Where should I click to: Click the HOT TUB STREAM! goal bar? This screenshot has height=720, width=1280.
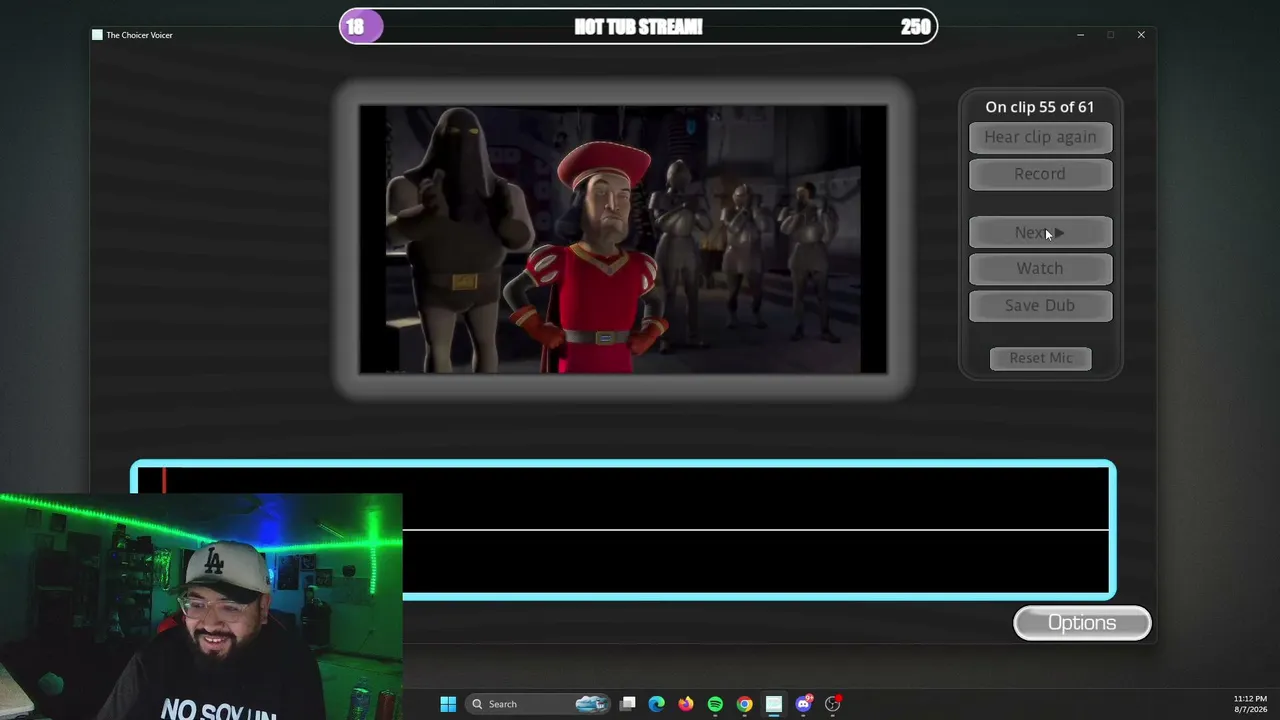pos(638,27)
